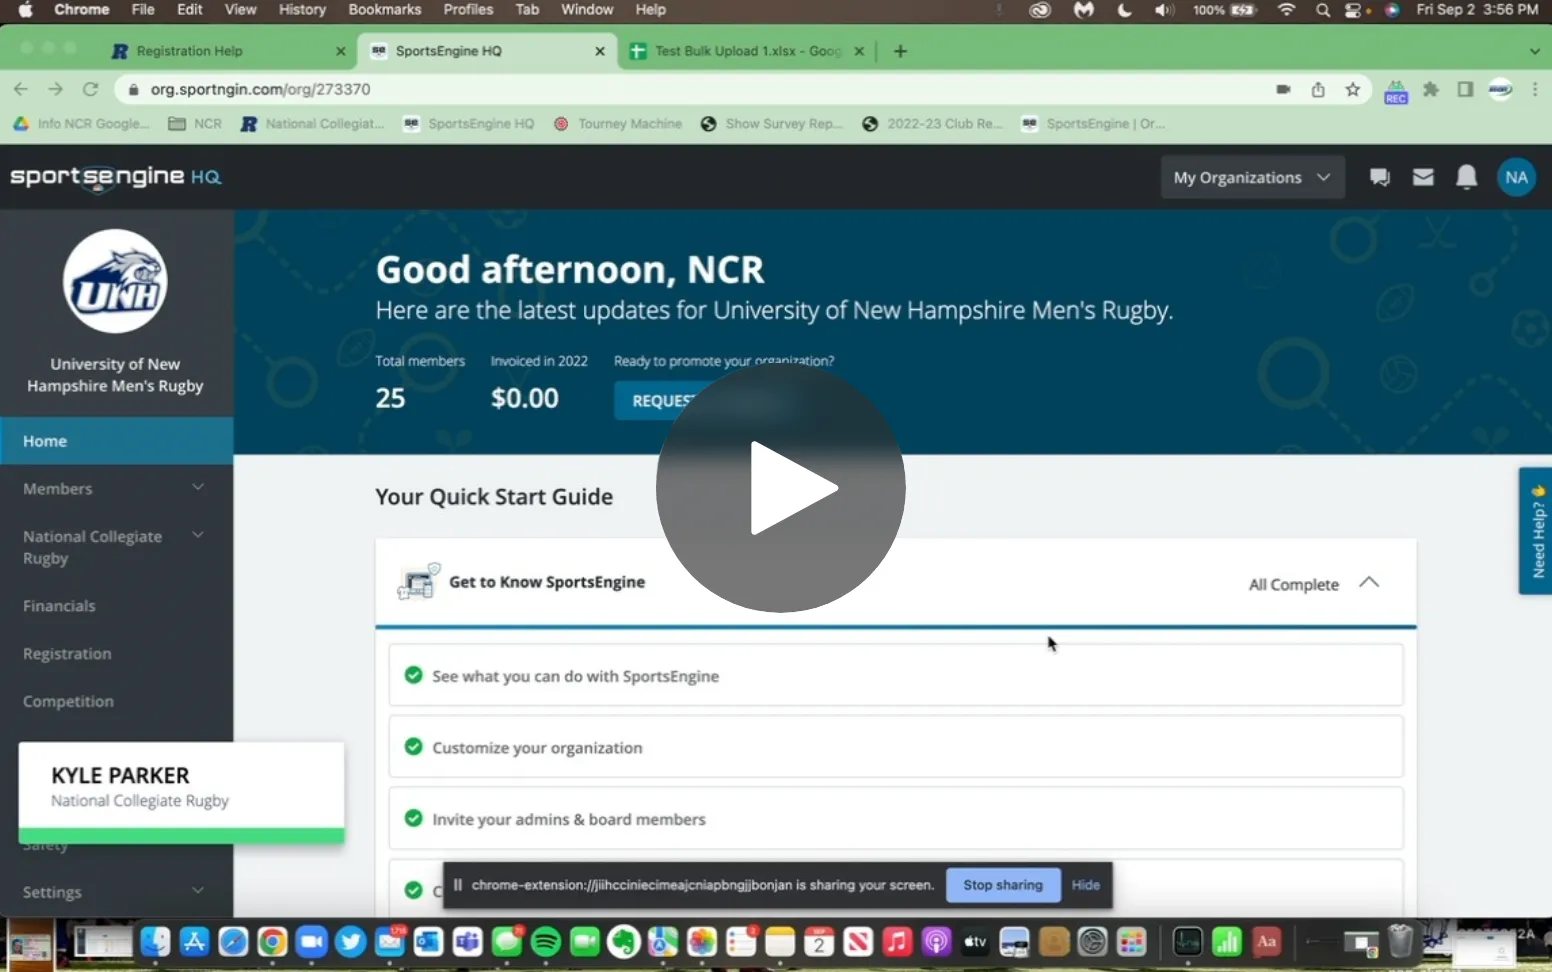
Task: Hide the screen sharing notification bar
Action: click(x=1085, y=885)
